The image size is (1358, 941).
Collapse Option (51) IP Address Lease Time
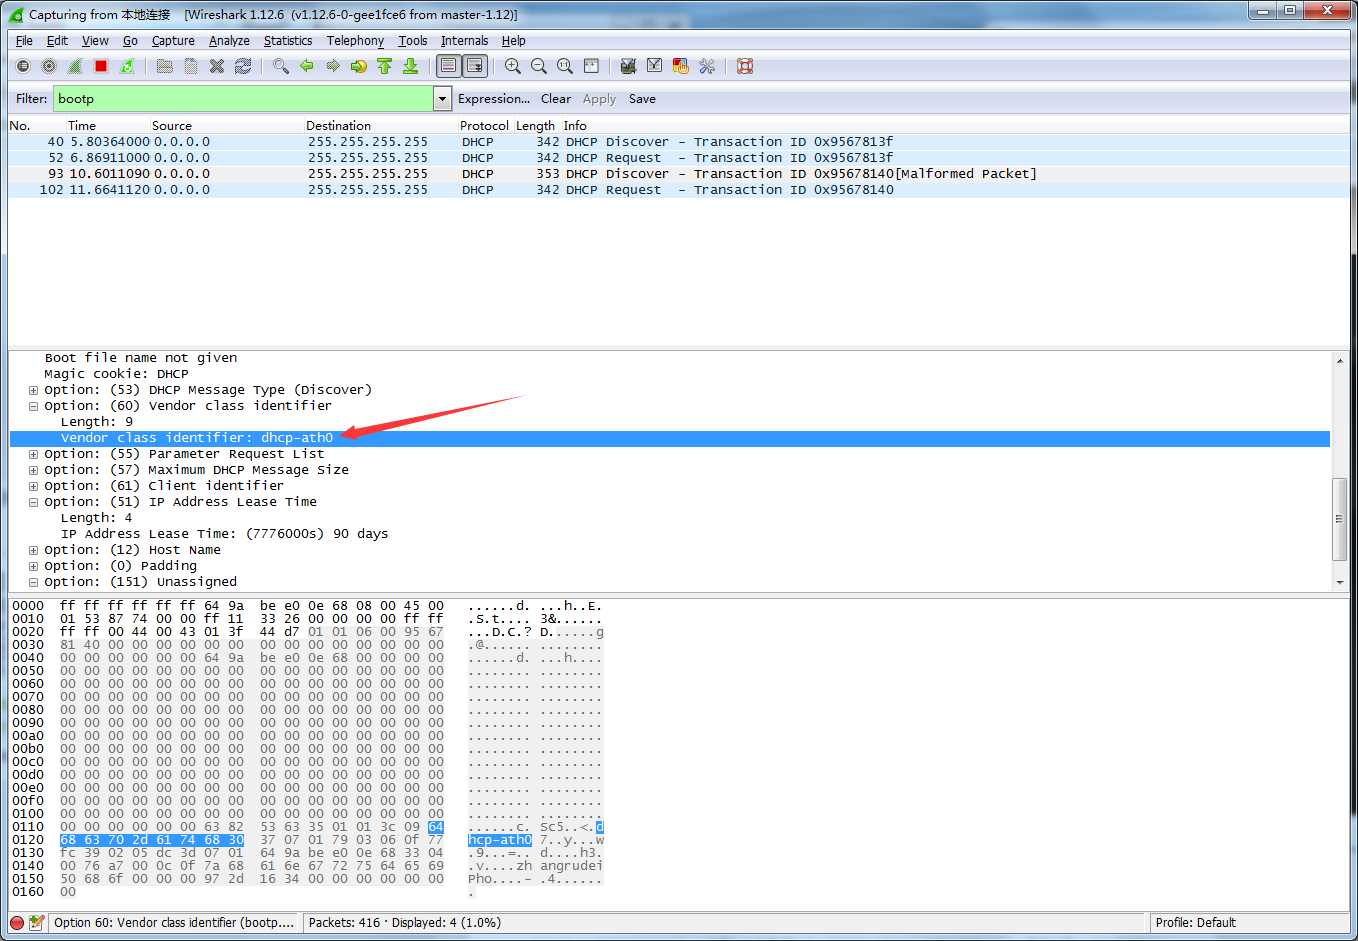(x=33, y=502)
